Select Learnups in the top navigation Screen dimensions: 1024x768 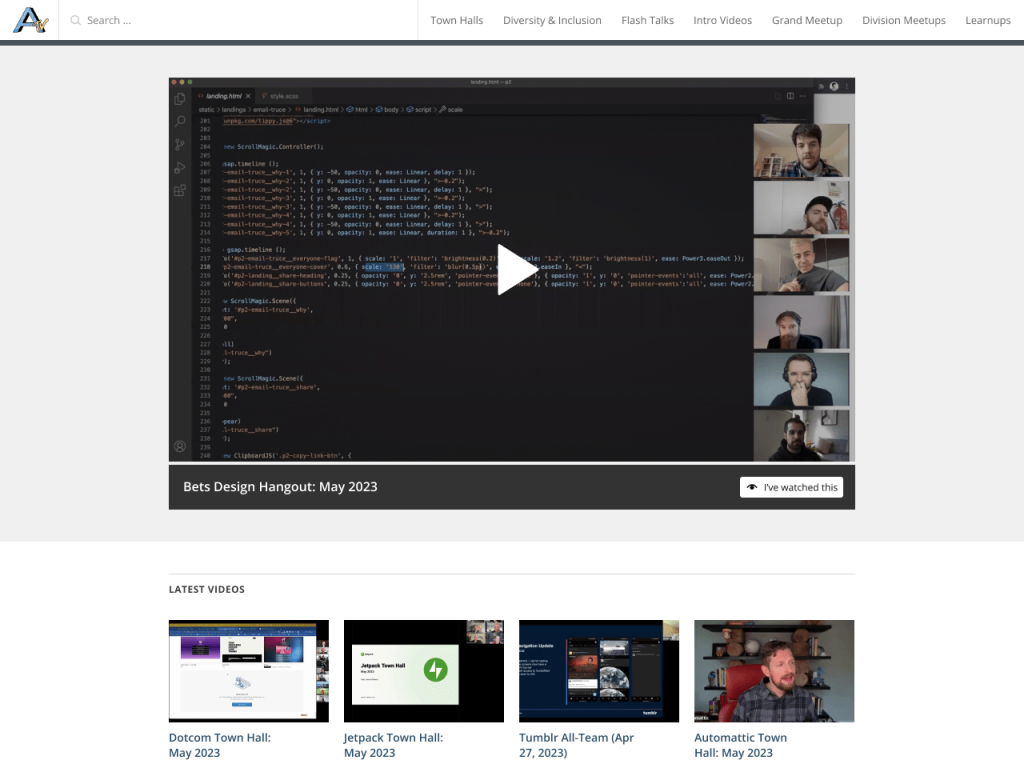click(x=987, y=20)
